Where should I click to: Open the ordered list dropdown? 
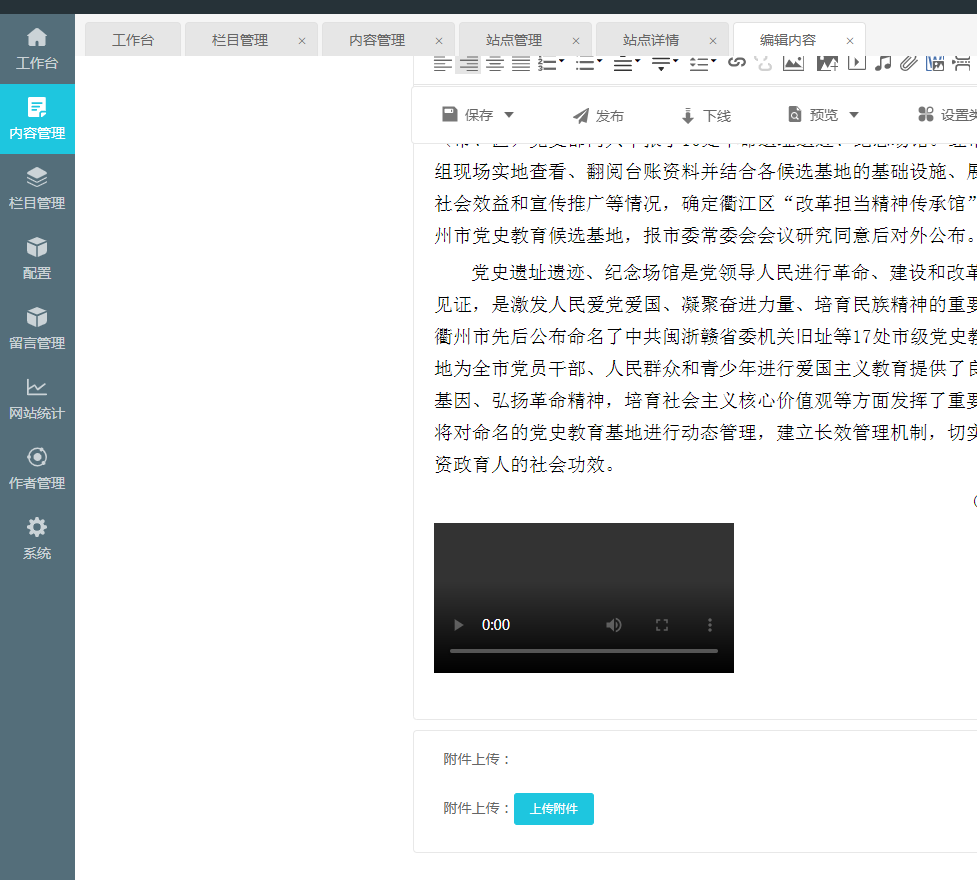562,63
